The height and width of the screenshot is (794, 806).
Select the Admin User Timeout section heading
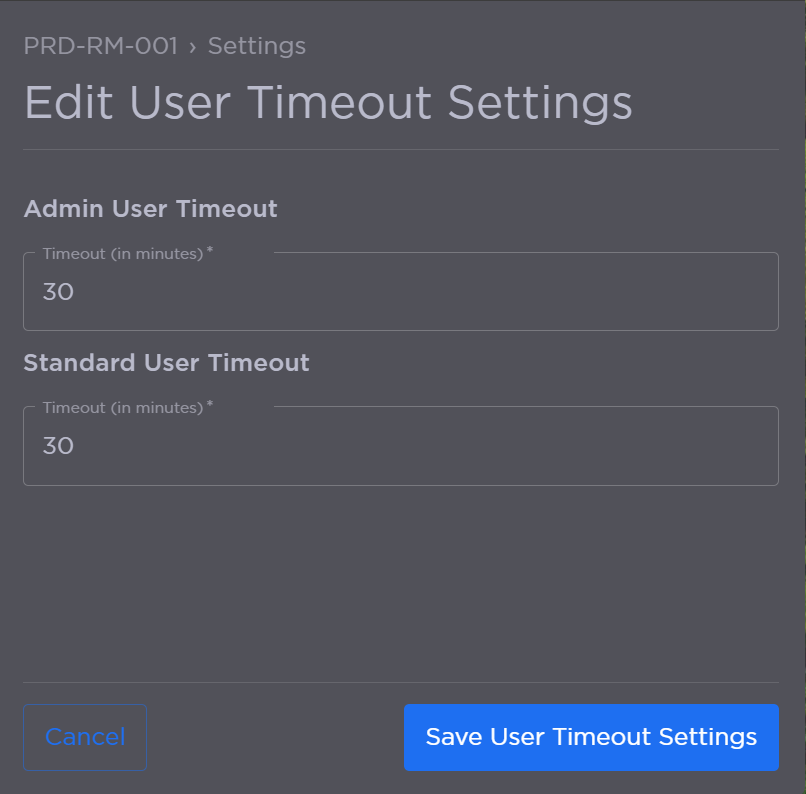(x=150, y=209)
